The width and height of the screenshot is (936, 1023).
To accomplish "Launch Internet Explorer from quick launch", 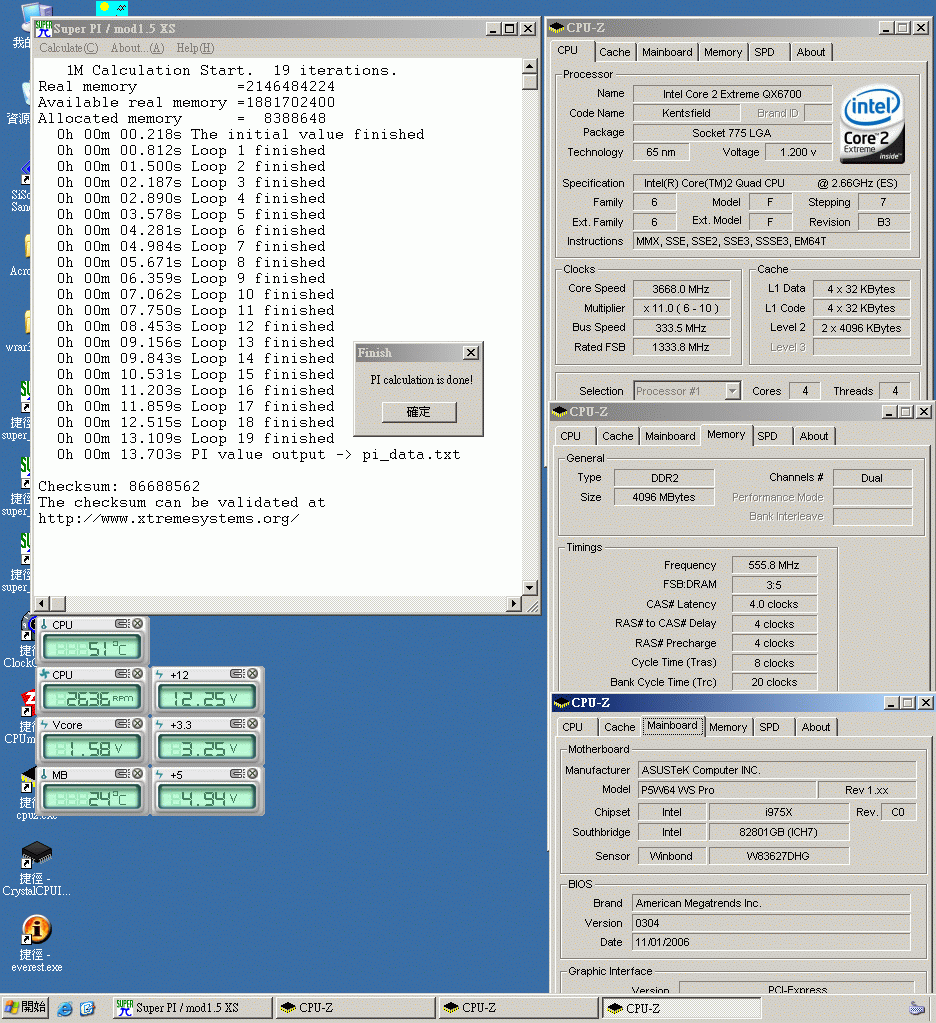I will pos(65,1008).
